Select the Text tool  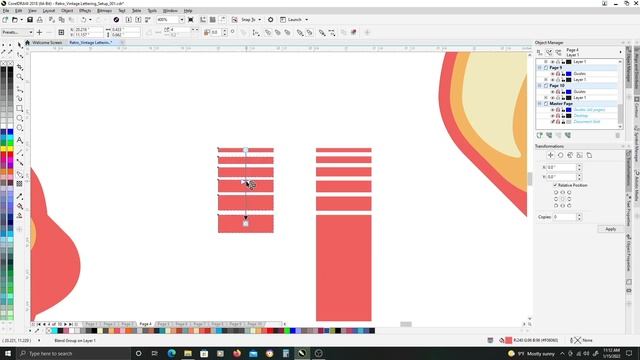tap(20, 140)
